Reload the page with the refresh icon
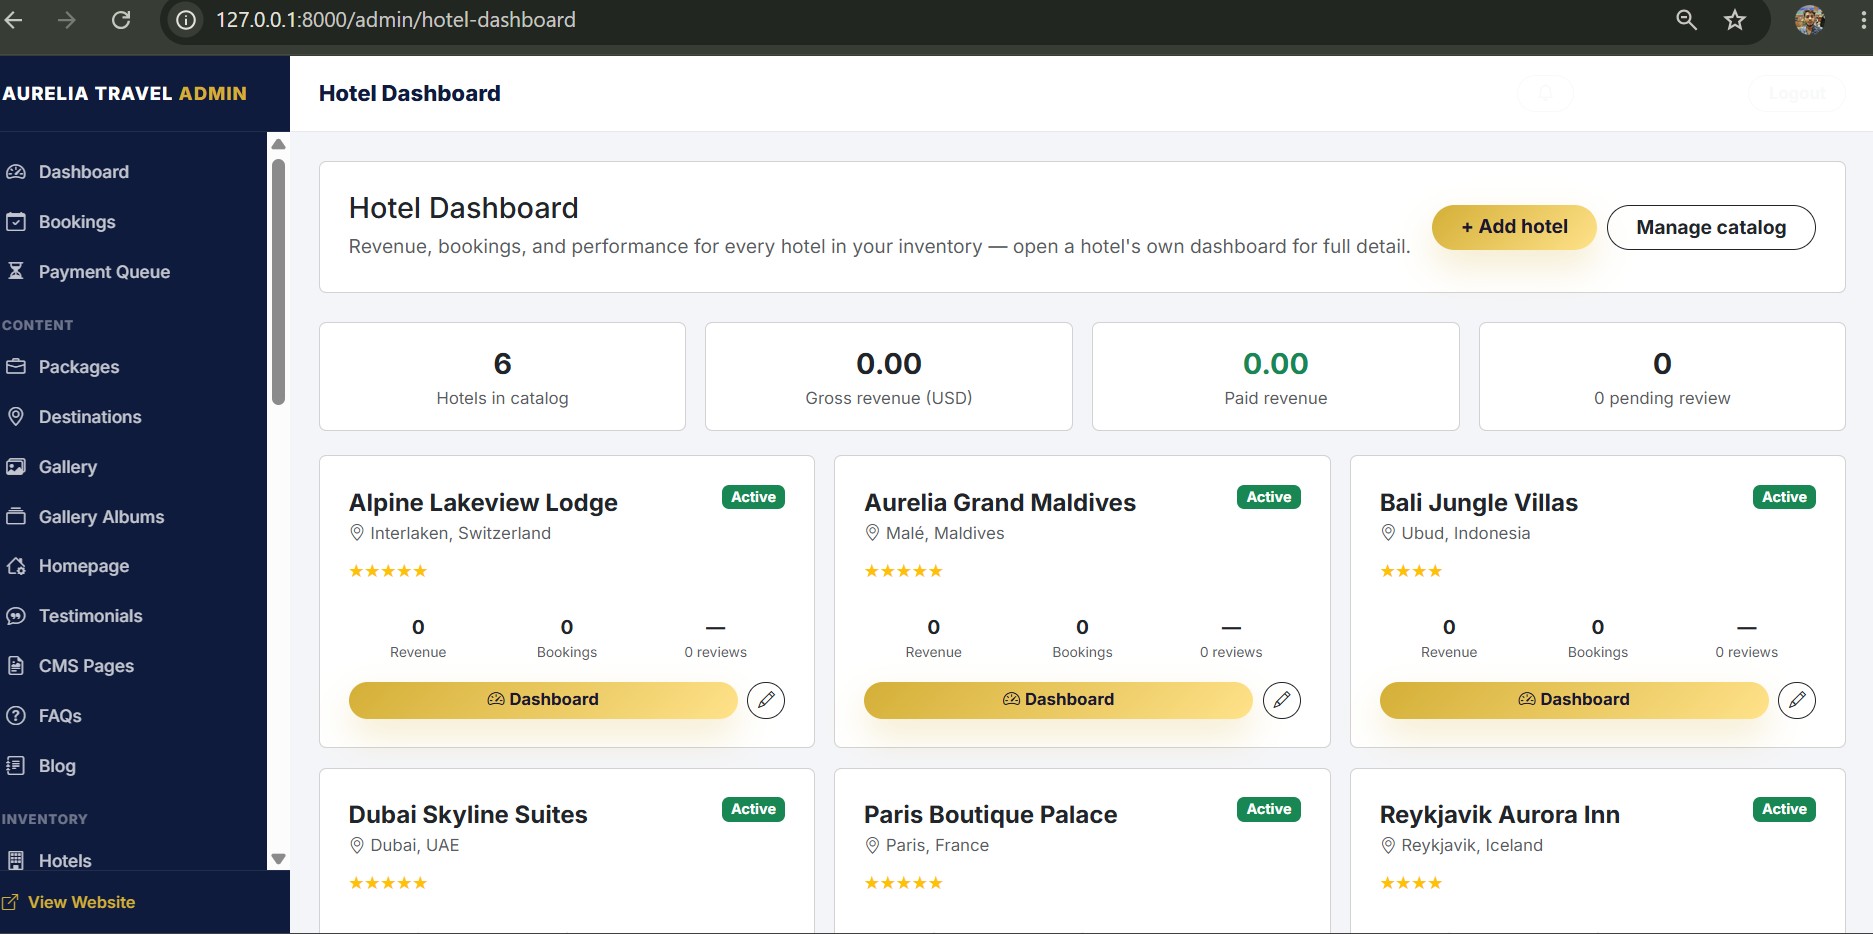1873x934 pixels. coord(121,20)
